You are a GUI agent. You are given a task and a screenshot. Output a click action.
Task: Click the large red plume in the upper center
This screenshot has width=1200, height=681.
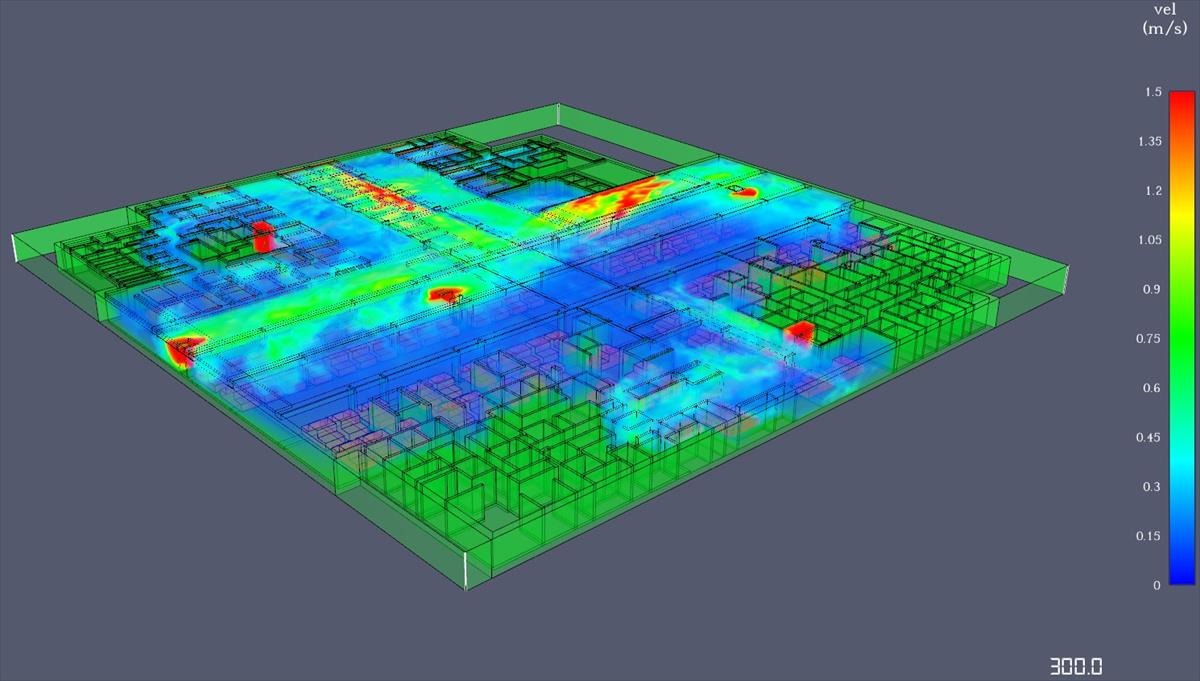click(x=625, y=195)
